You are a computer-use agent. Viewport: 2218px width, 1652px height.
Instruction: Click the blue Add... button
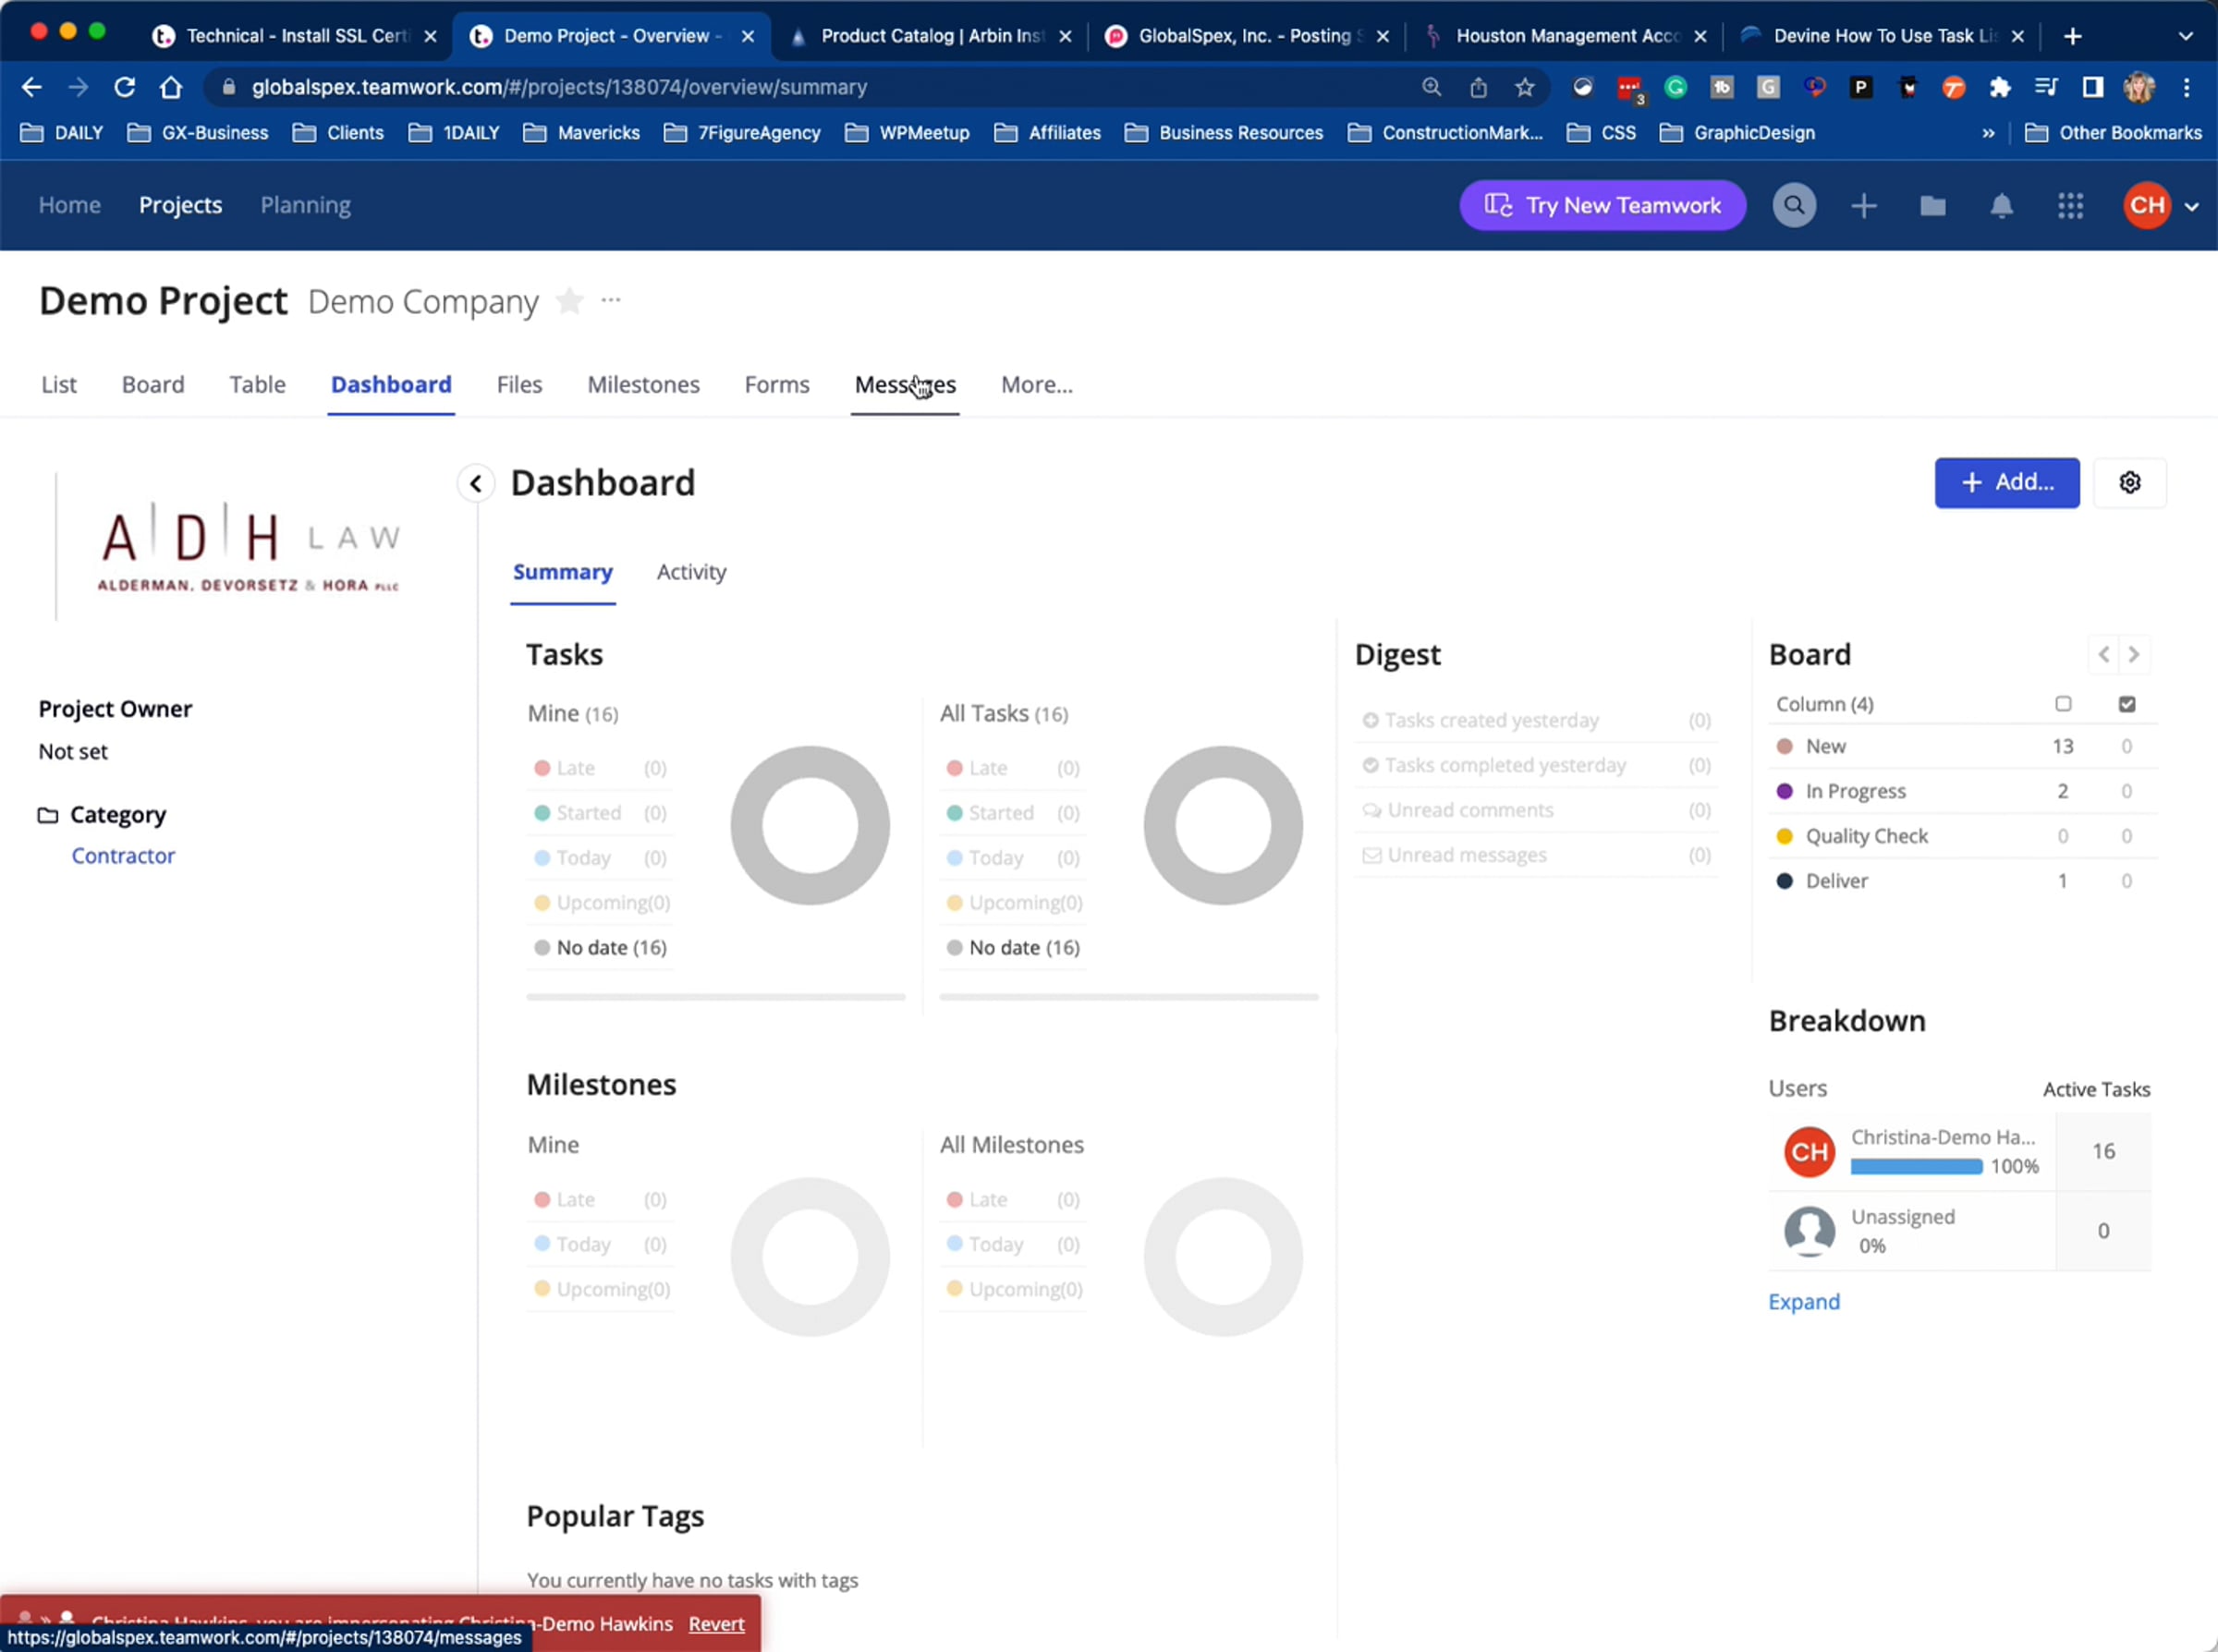click(x=2006, y=483)
